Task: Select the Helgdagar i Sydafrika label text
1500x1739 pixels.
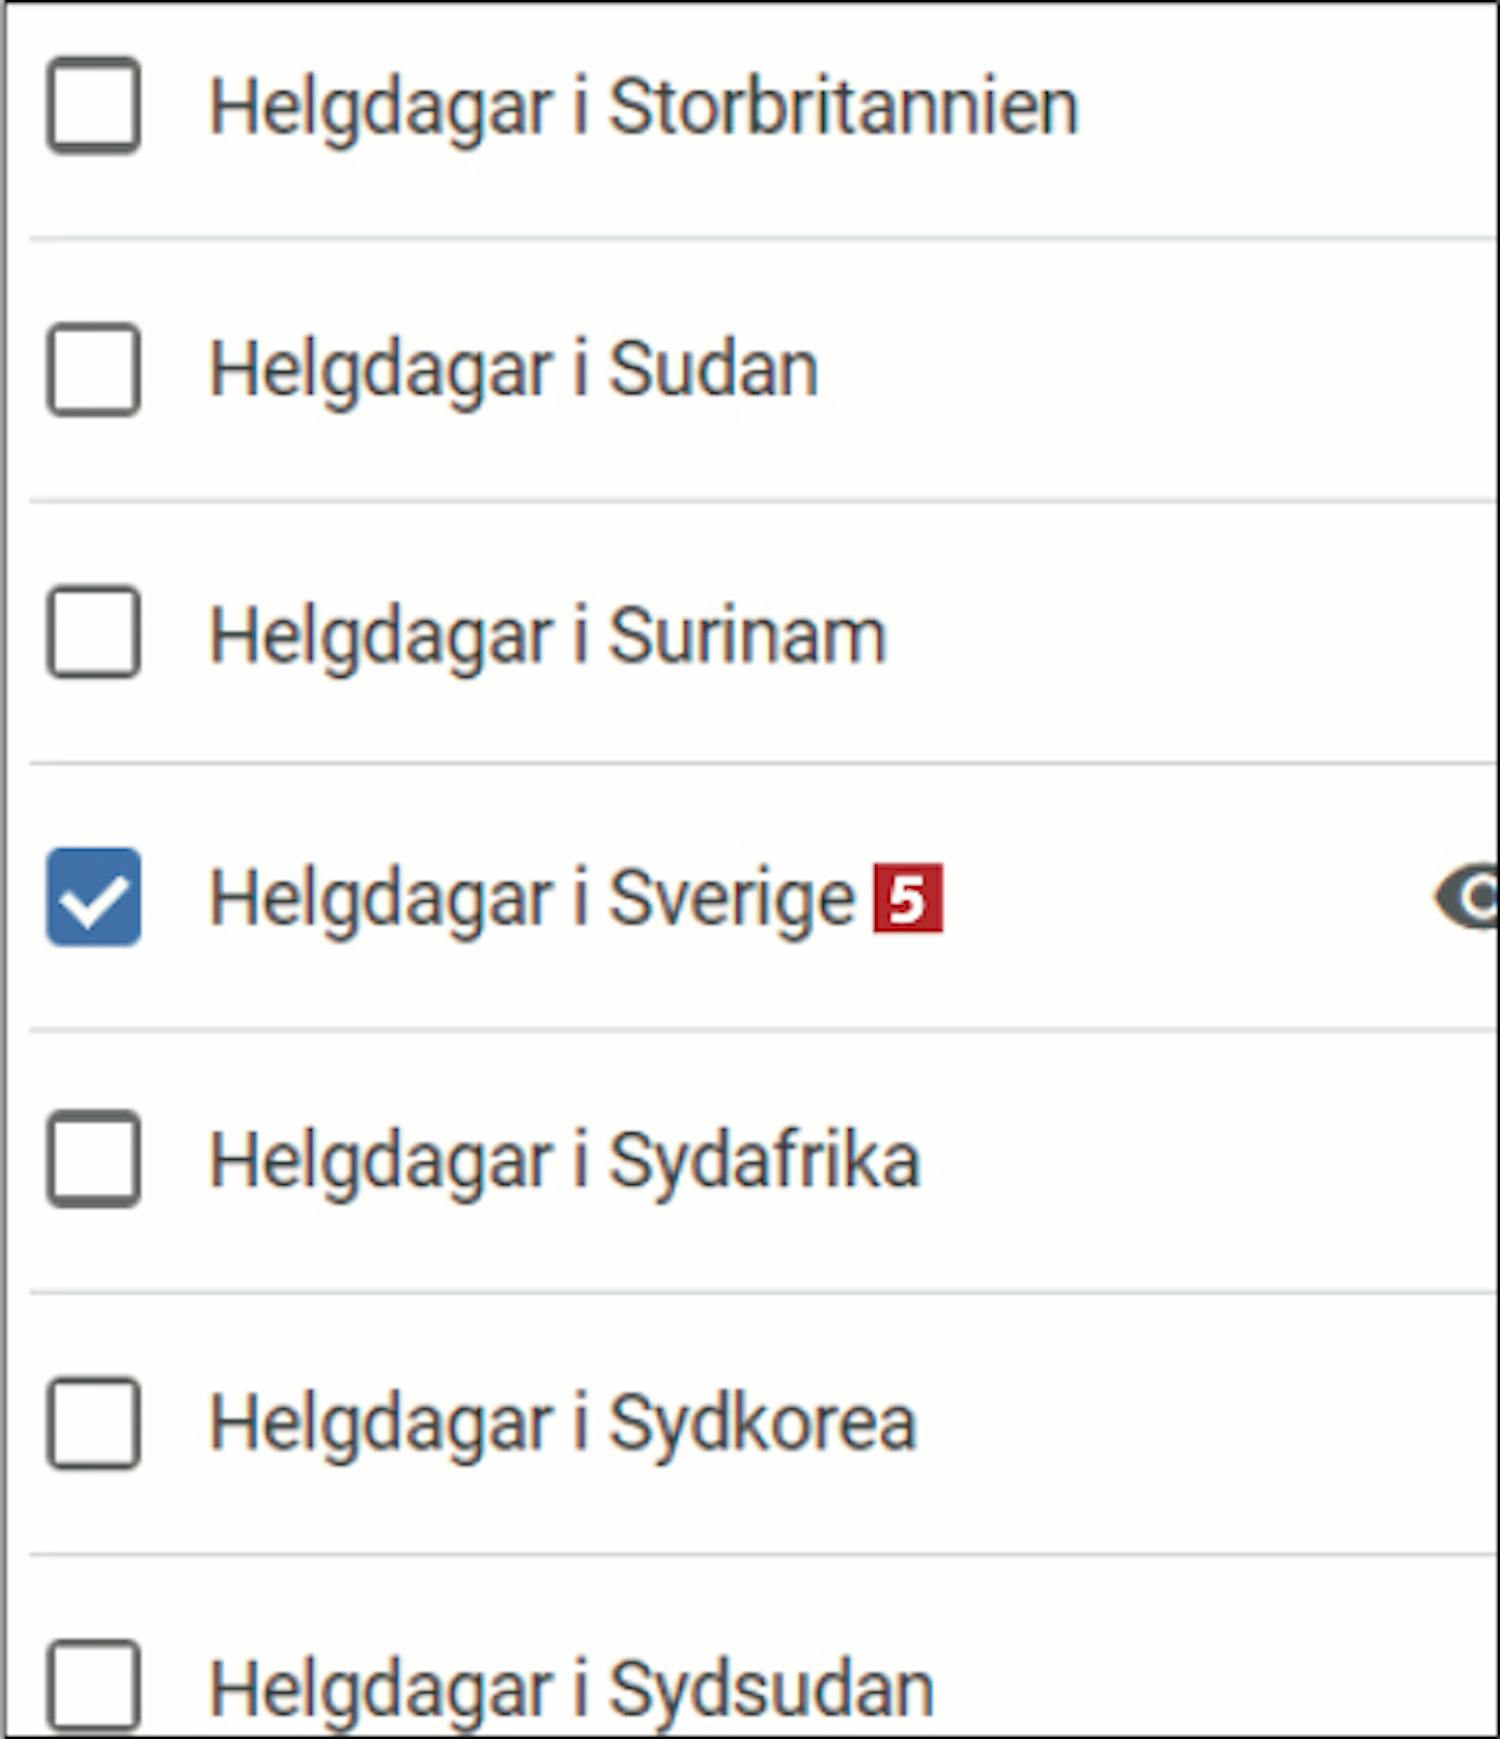Action: click(x=564, y=1160)
